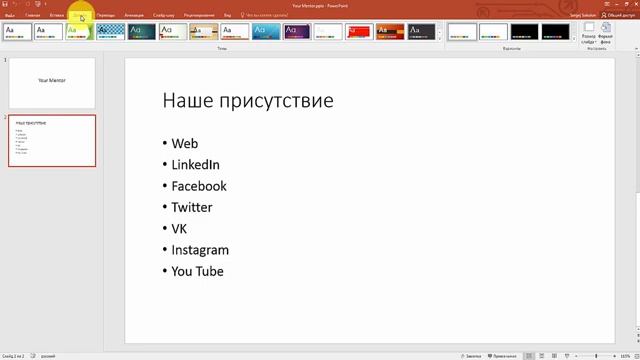Apply the dark gray theme thumbnail

(x=421, y=32)
